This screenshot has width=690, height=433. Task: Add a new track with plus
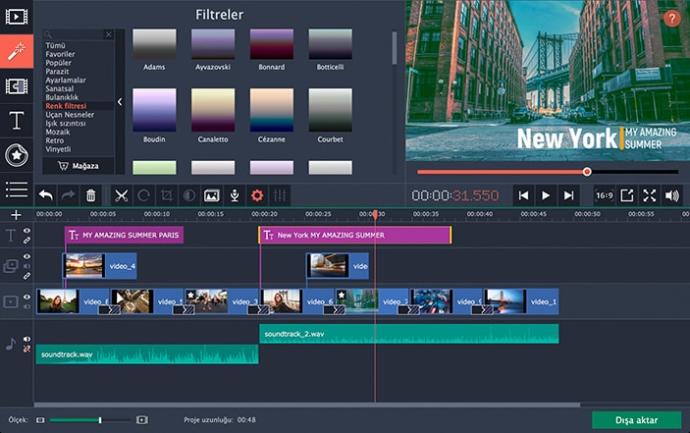point(16,215)
